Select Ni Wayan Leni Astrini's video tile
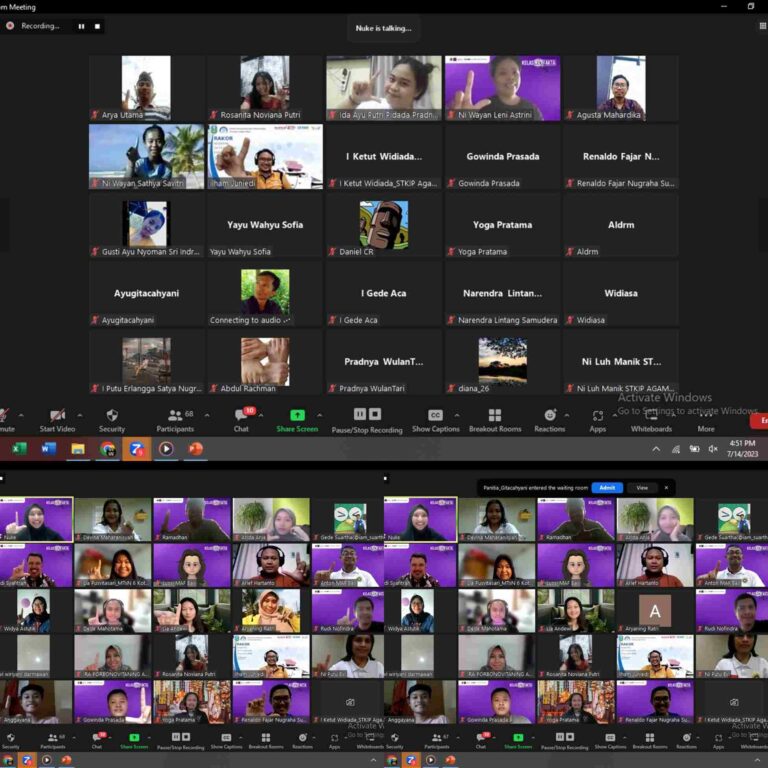The height and width of the screenshot is (768, 768). pyautogui.click(x=503, y=88)
